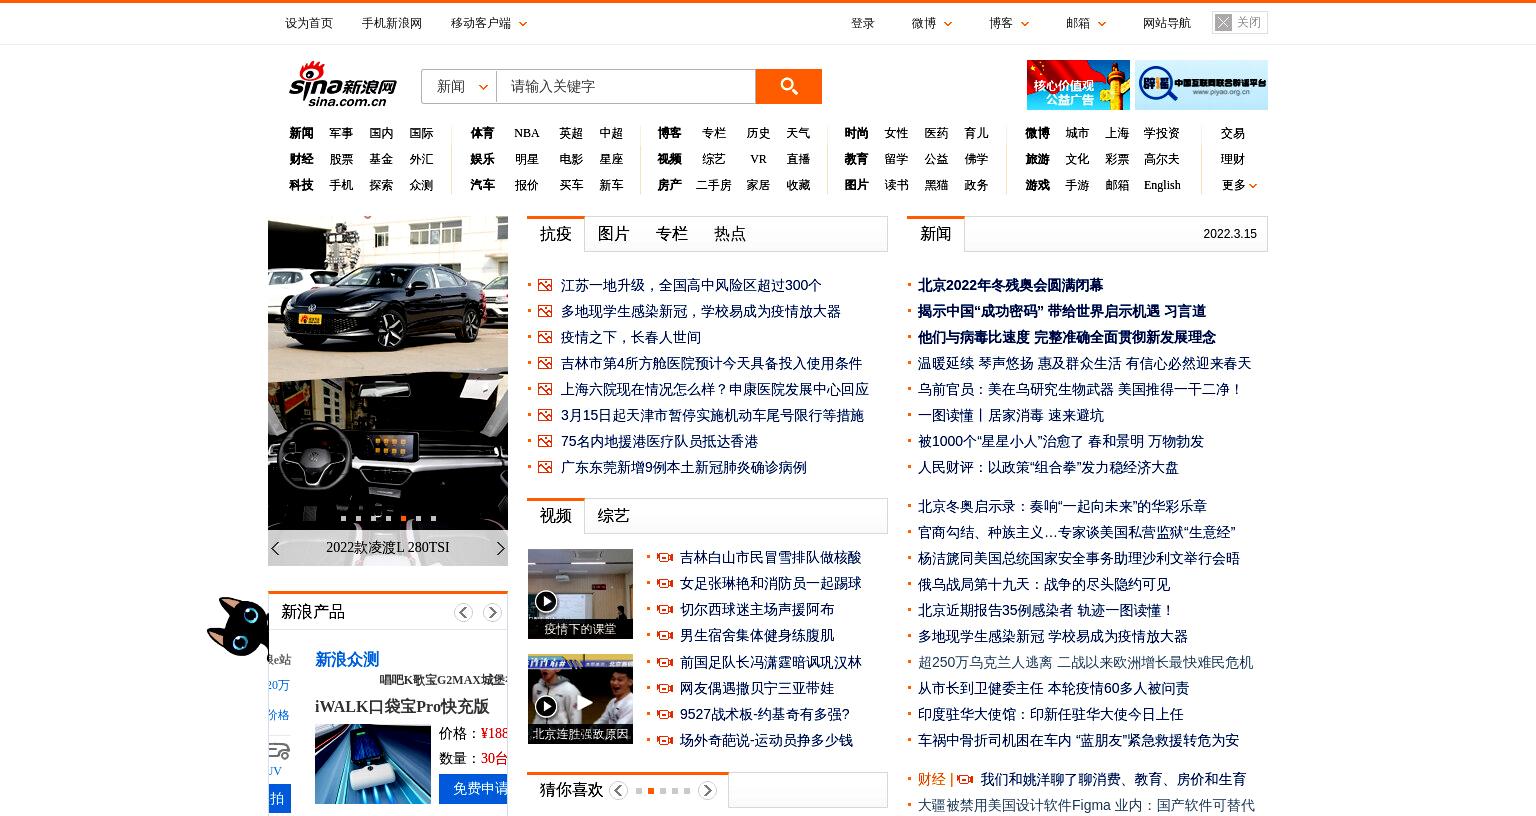Click the image icon beside 疫情之下，长春人世间
The image size is (1536, 816).
click(x=545, y=337)
